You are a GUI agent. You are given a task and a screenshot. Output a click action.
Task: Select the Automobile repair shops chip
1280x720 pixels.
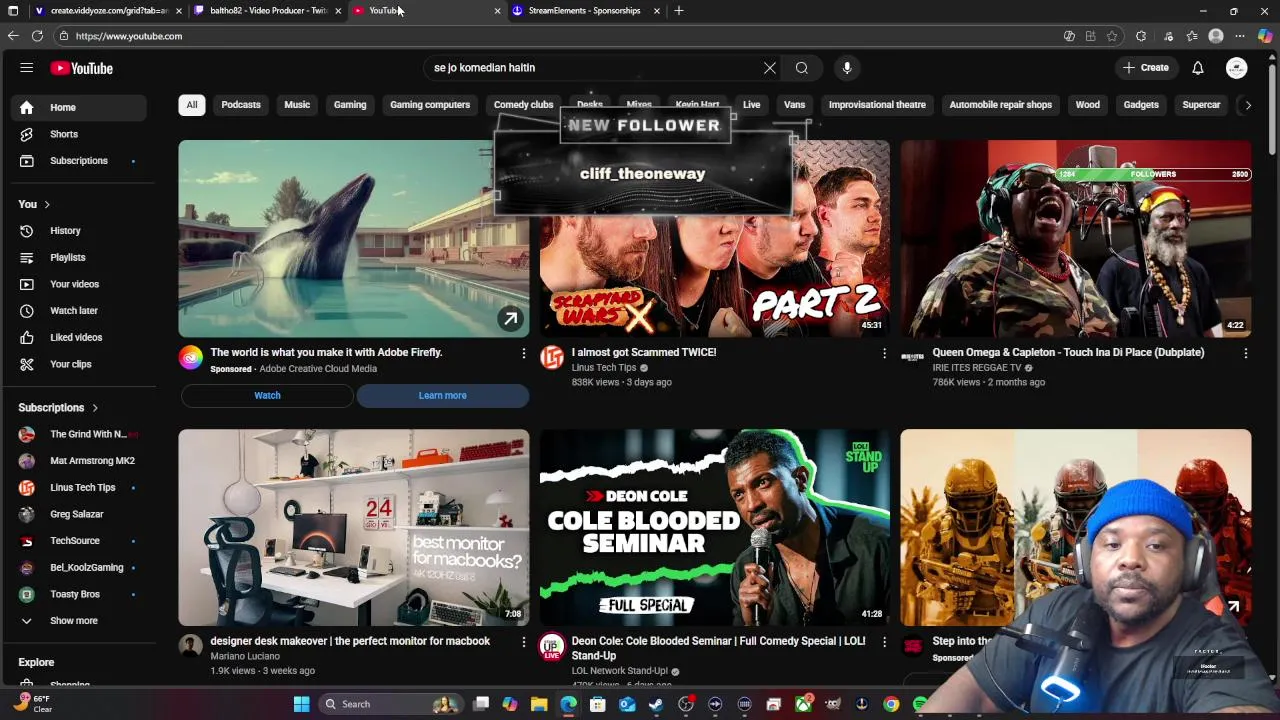click(1000, 105)
